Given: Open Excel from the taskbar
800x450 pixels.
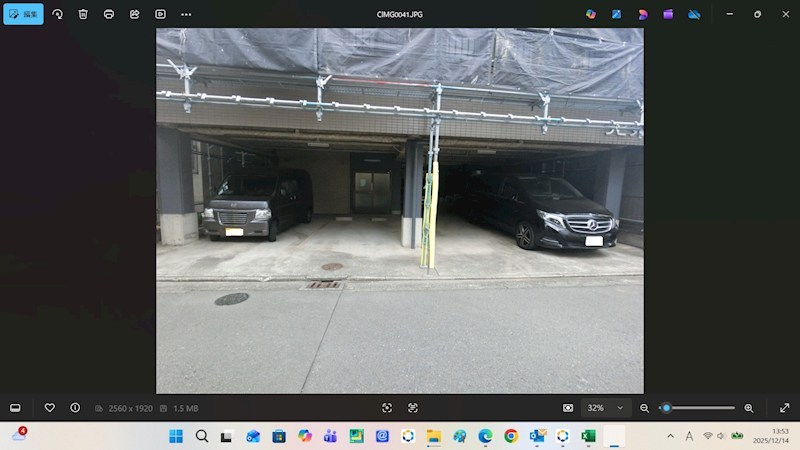Looking at the screenshot, I should (588, 436).
